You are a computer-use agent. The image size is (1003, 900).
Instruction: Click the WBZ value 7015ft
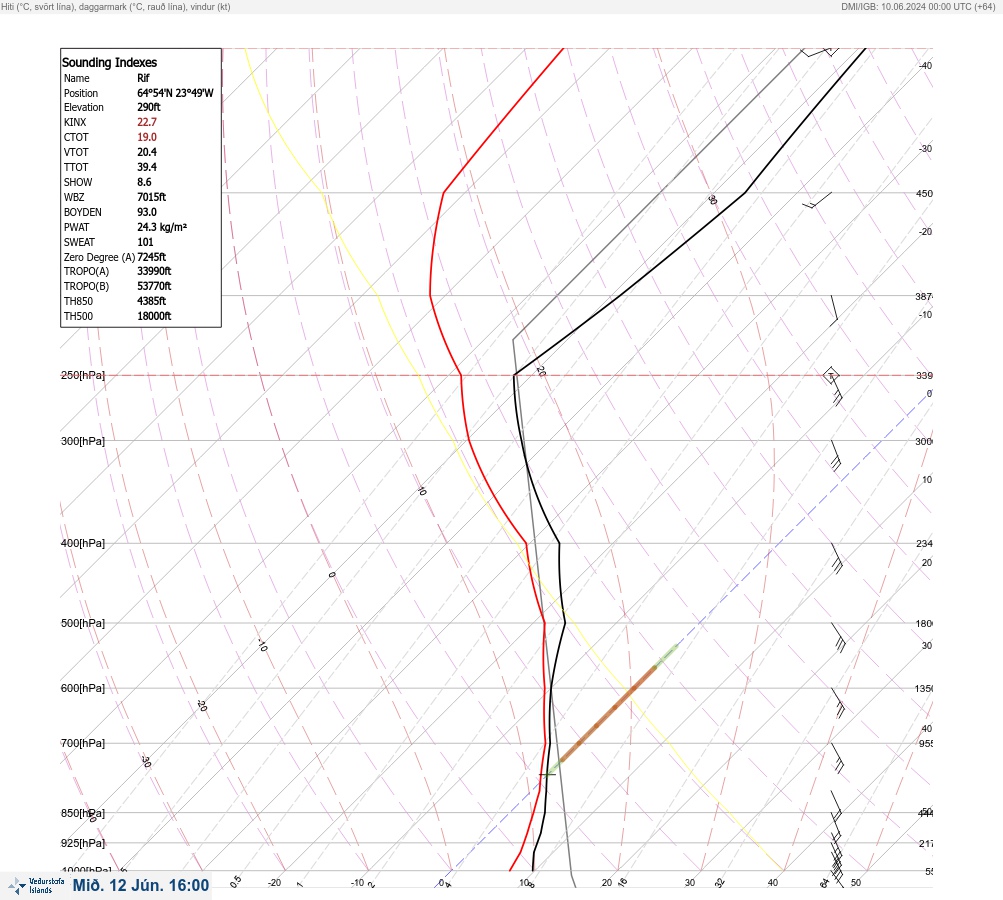tap(152, 197)
